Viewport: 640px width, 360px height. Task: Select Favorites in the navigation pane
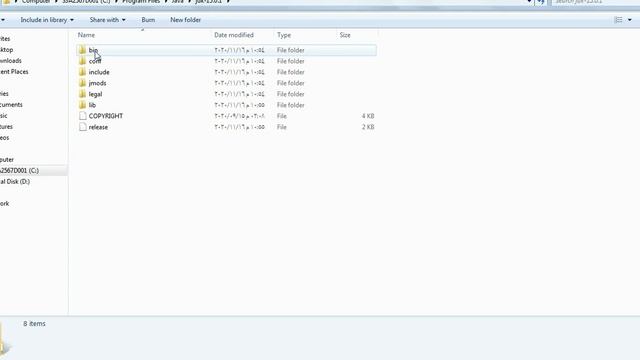coord(5,39)
